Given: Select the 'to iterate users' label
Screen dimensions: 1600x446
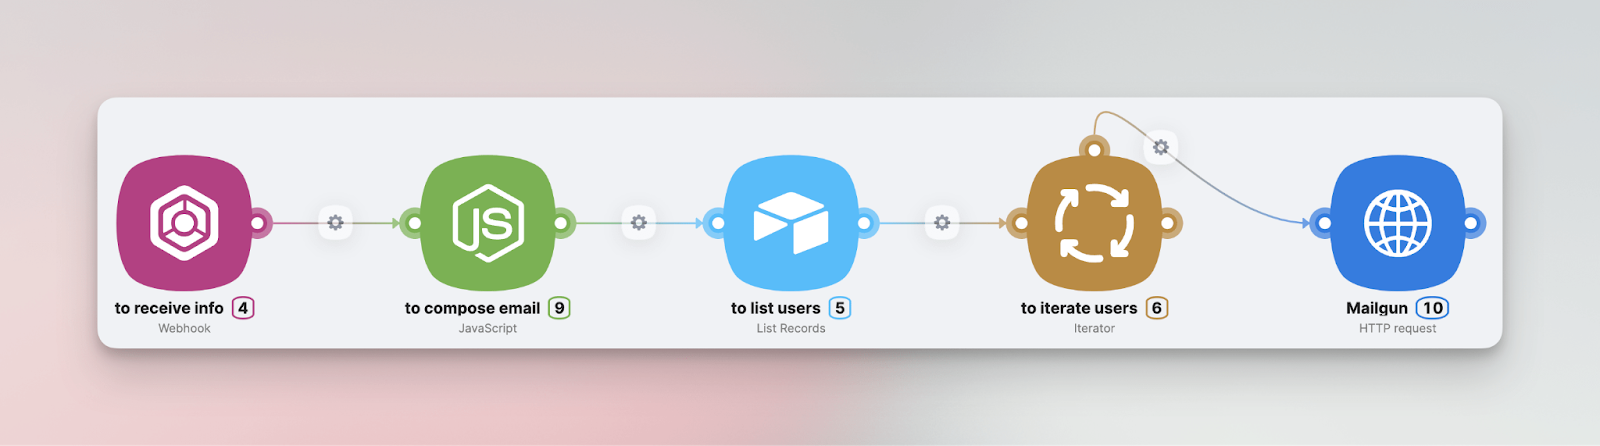Looking at the screenshot, I should pos(1079,308).
